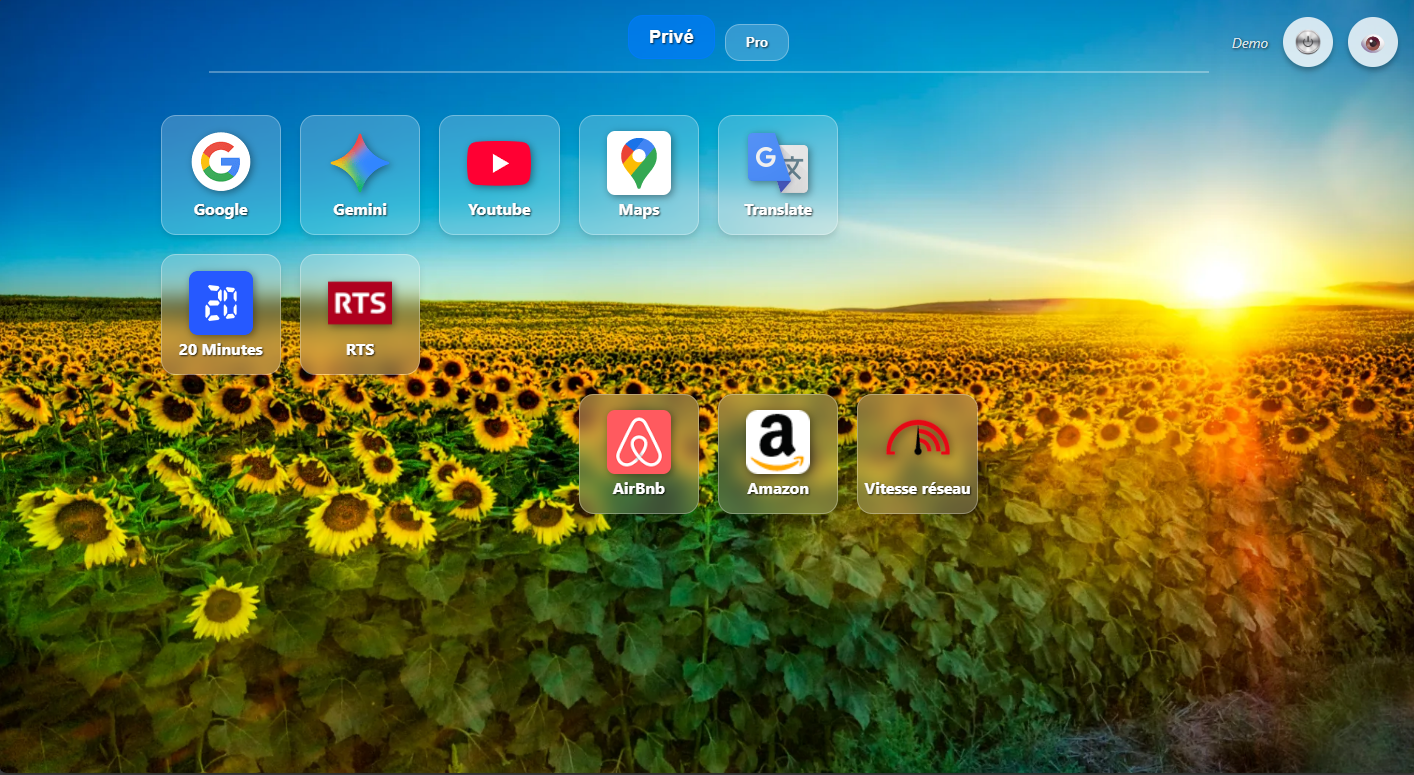Open the Google shortcut tile
Image resolution: width=1414 pixels, height=775 pixels.
pos(221,175)
